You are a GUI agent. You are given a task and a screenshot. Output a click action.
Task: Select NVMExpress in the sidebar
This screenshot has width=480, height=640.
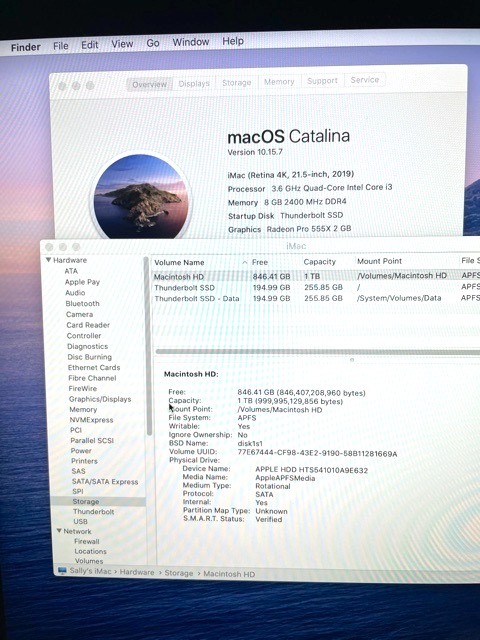pyautogui.click(x=91, y=420)
